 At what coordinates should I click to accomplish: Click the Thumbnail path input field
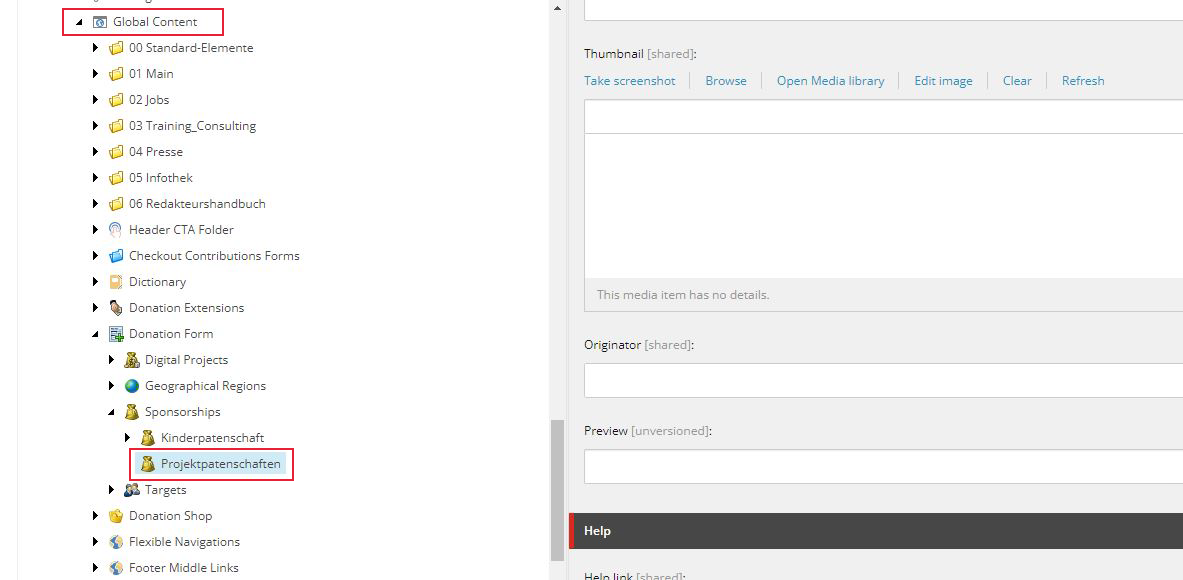click(x=883, y=117)
